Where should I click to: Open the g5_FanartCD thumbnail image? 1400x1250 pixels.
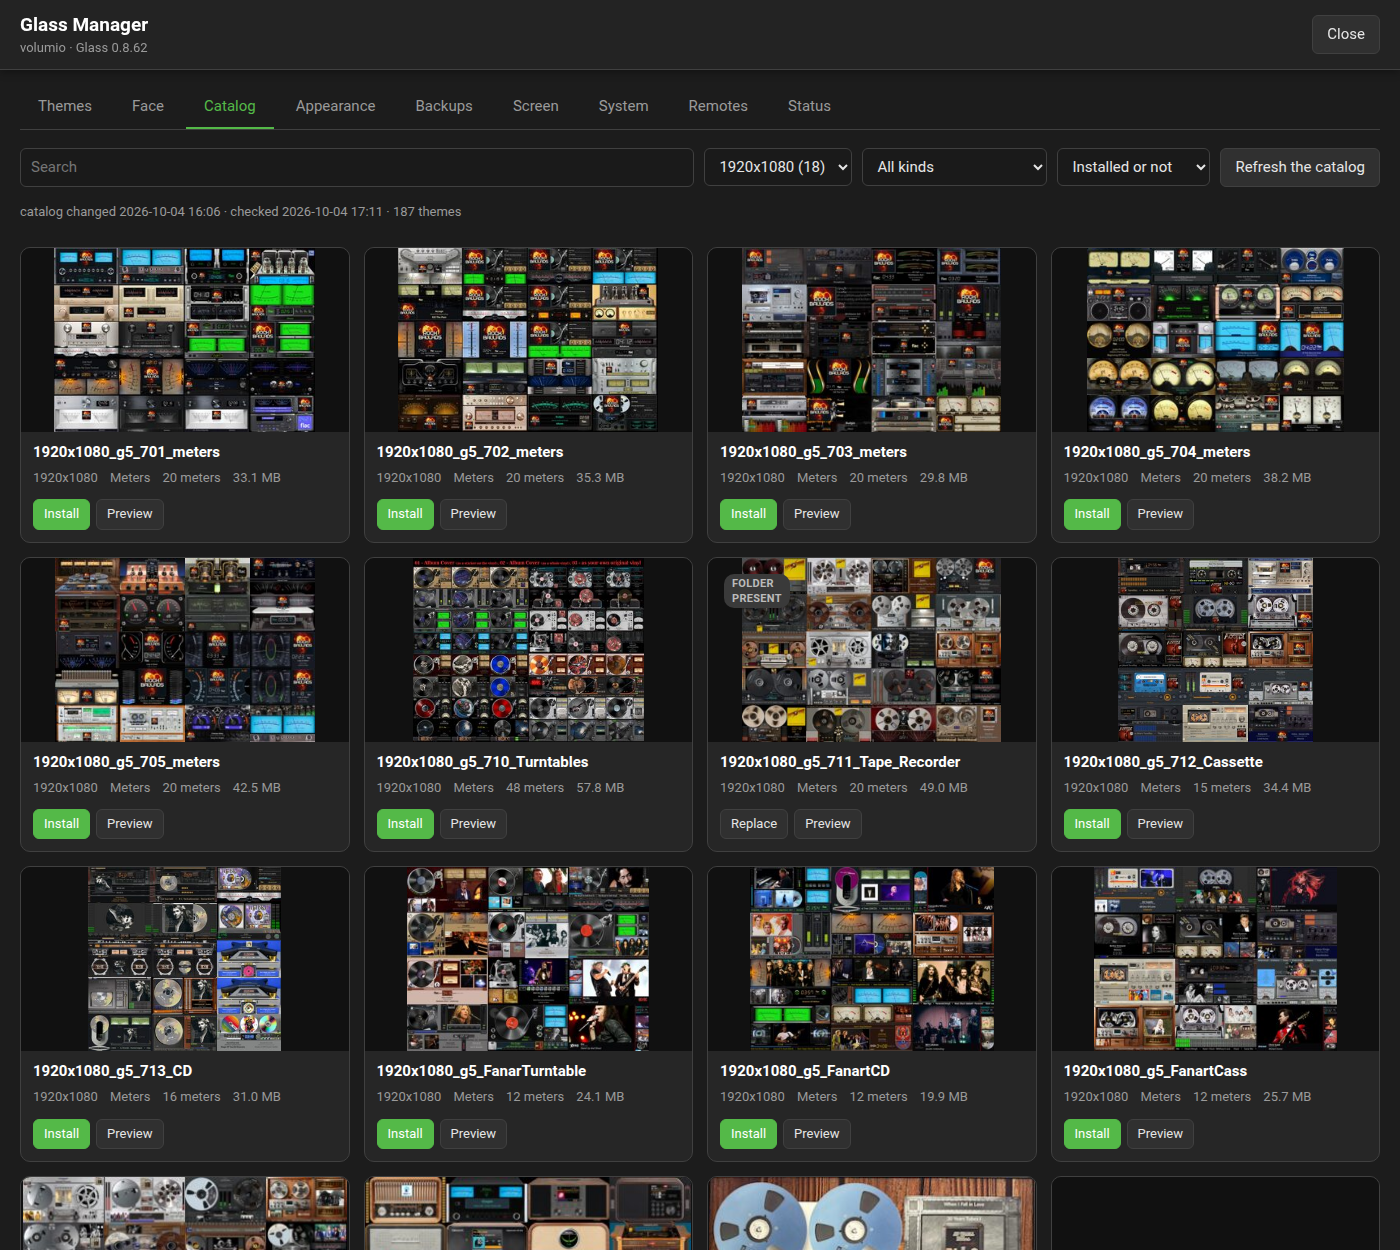(x=872, y=959)
